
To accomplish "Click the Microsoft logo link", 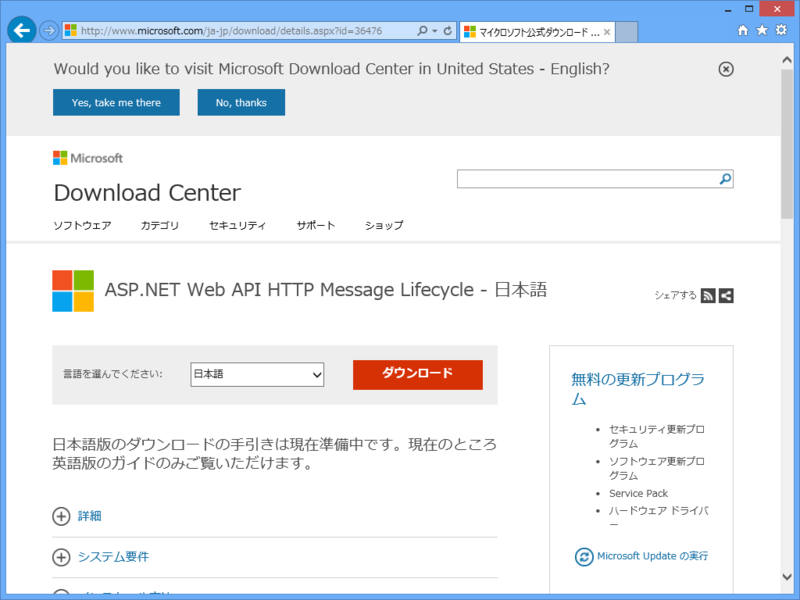I will tap(88, 158).
